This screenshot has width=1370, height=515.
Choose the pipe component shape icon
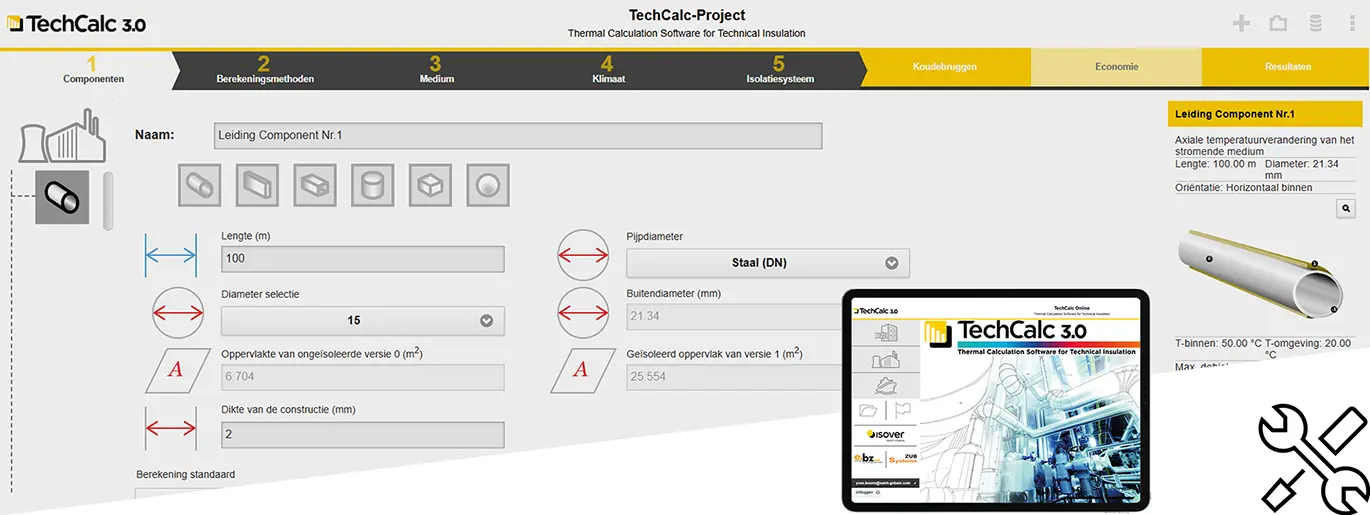click(199, 185)
